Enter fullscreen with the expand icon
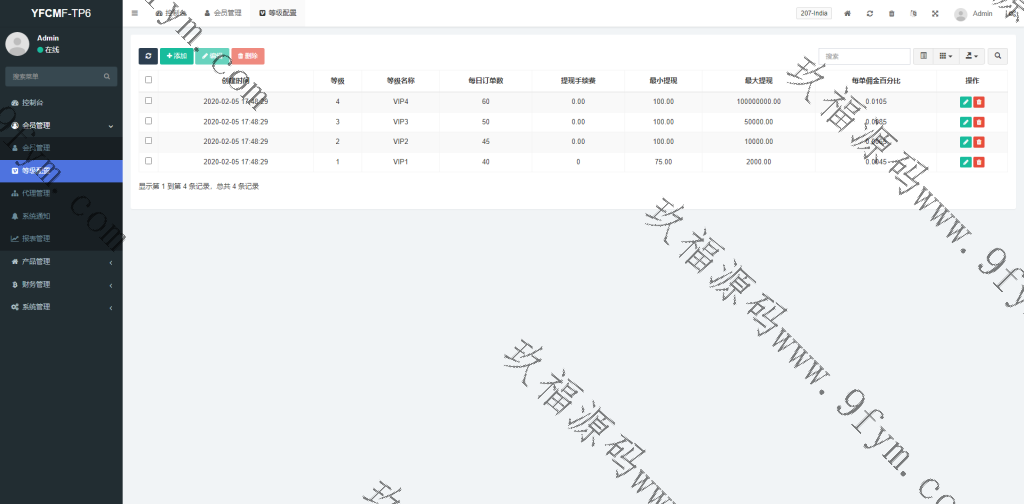 point(935,14)
